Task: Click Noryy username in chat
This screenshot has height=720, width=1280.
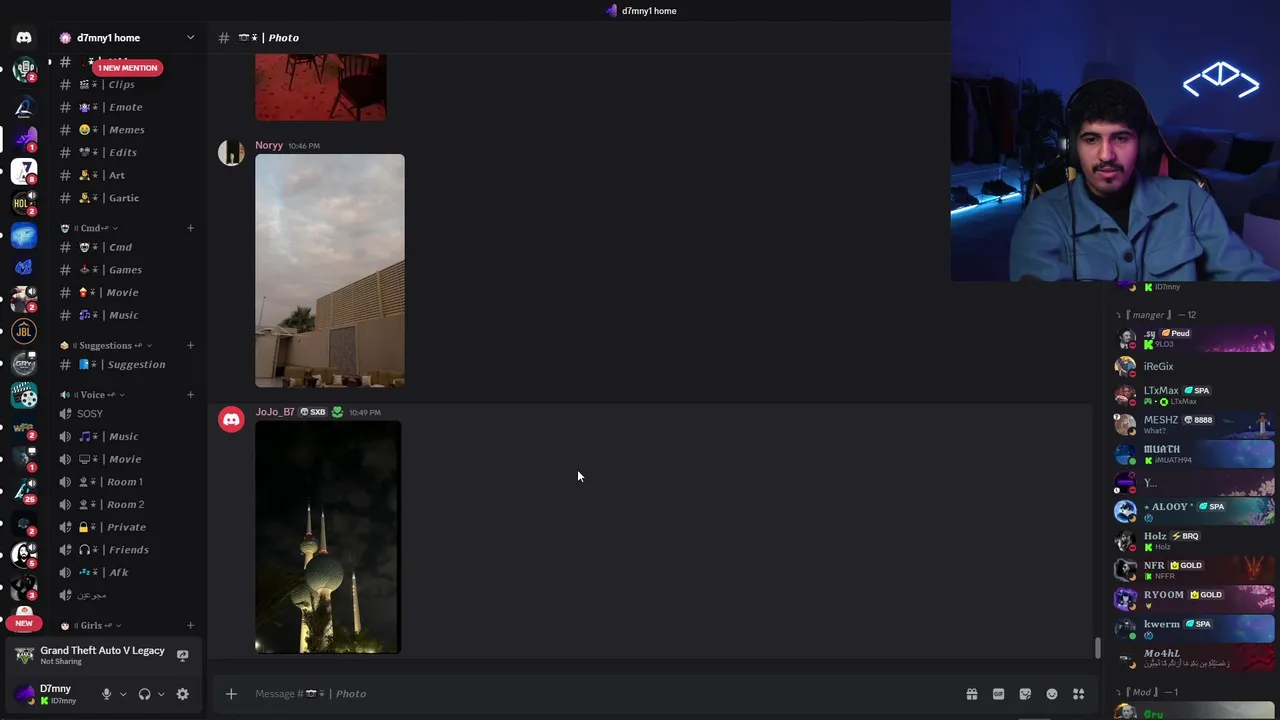Action: (x=269, y=146)
